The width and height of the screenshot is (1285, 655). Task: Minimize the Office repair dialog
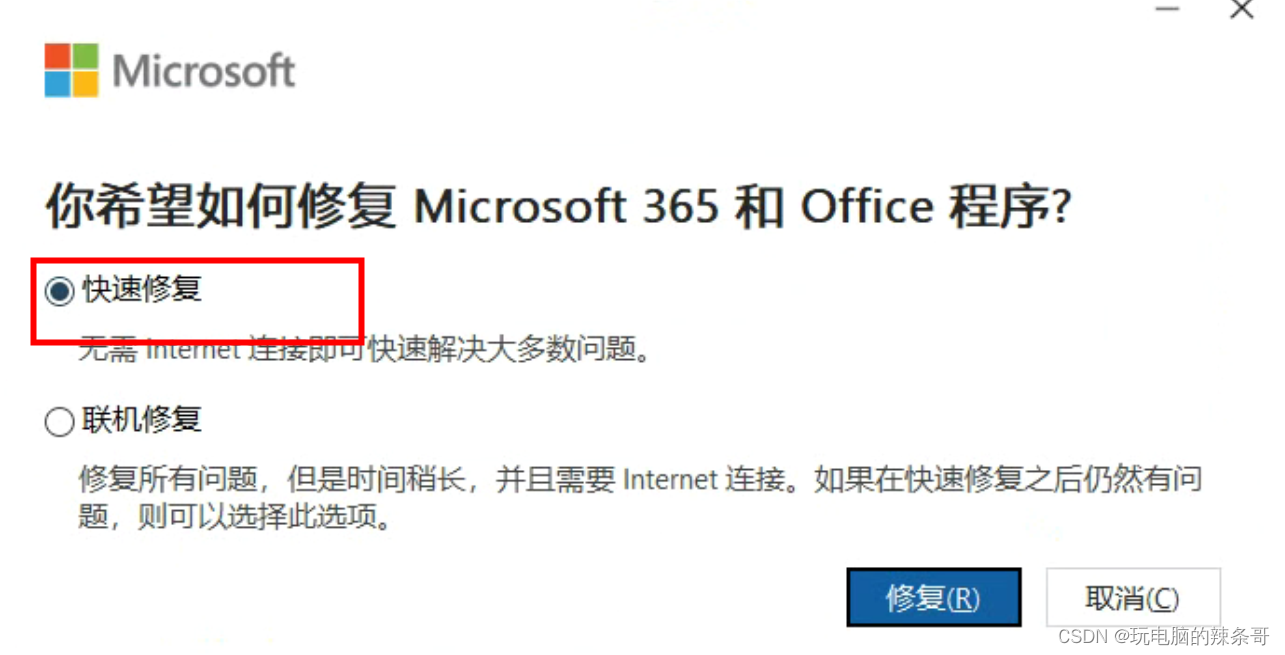[x=1167, y=8]
